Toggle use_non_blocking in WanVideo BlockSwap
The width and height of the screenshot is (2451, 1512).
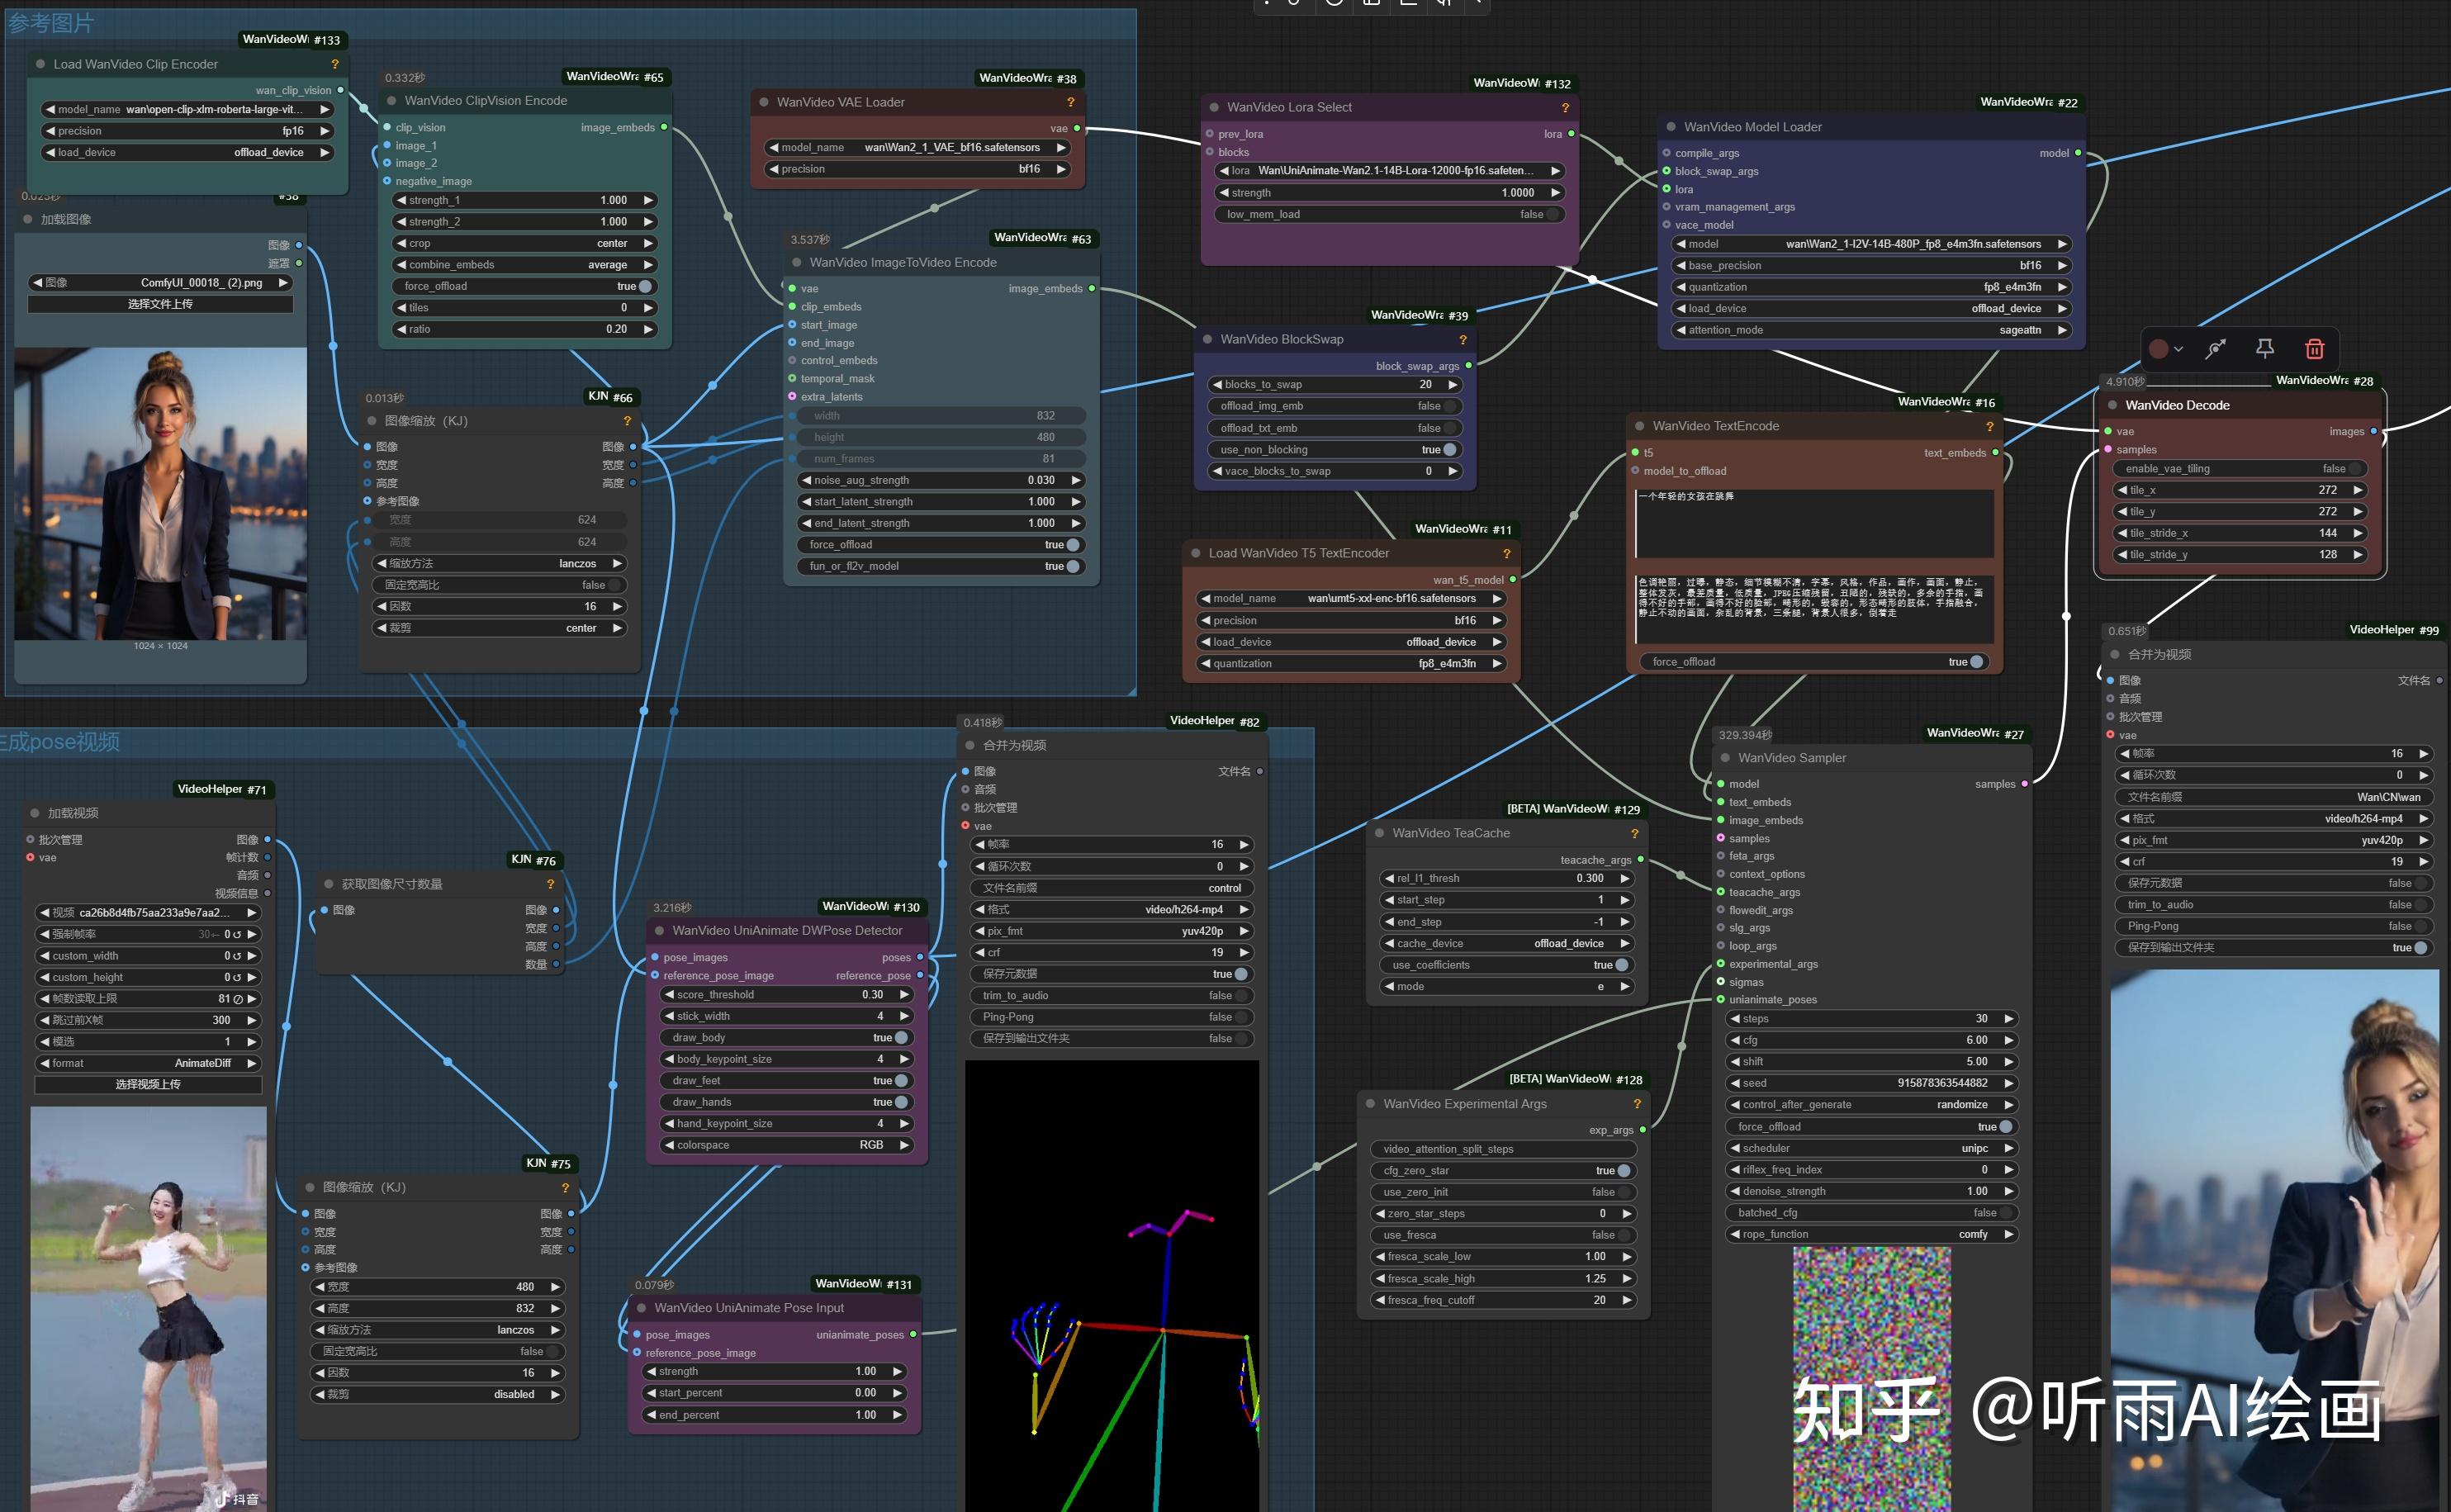pyautogui.click(x=1449, y=450)
